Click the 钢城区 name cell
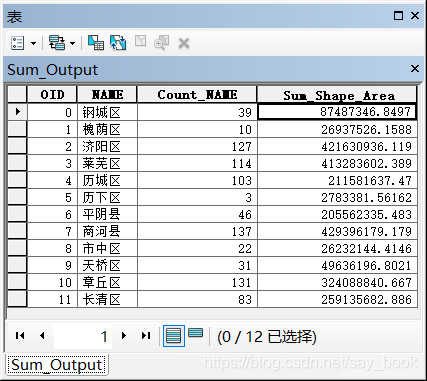This screenshot has height=381, width=427. [x=107, y=112]
